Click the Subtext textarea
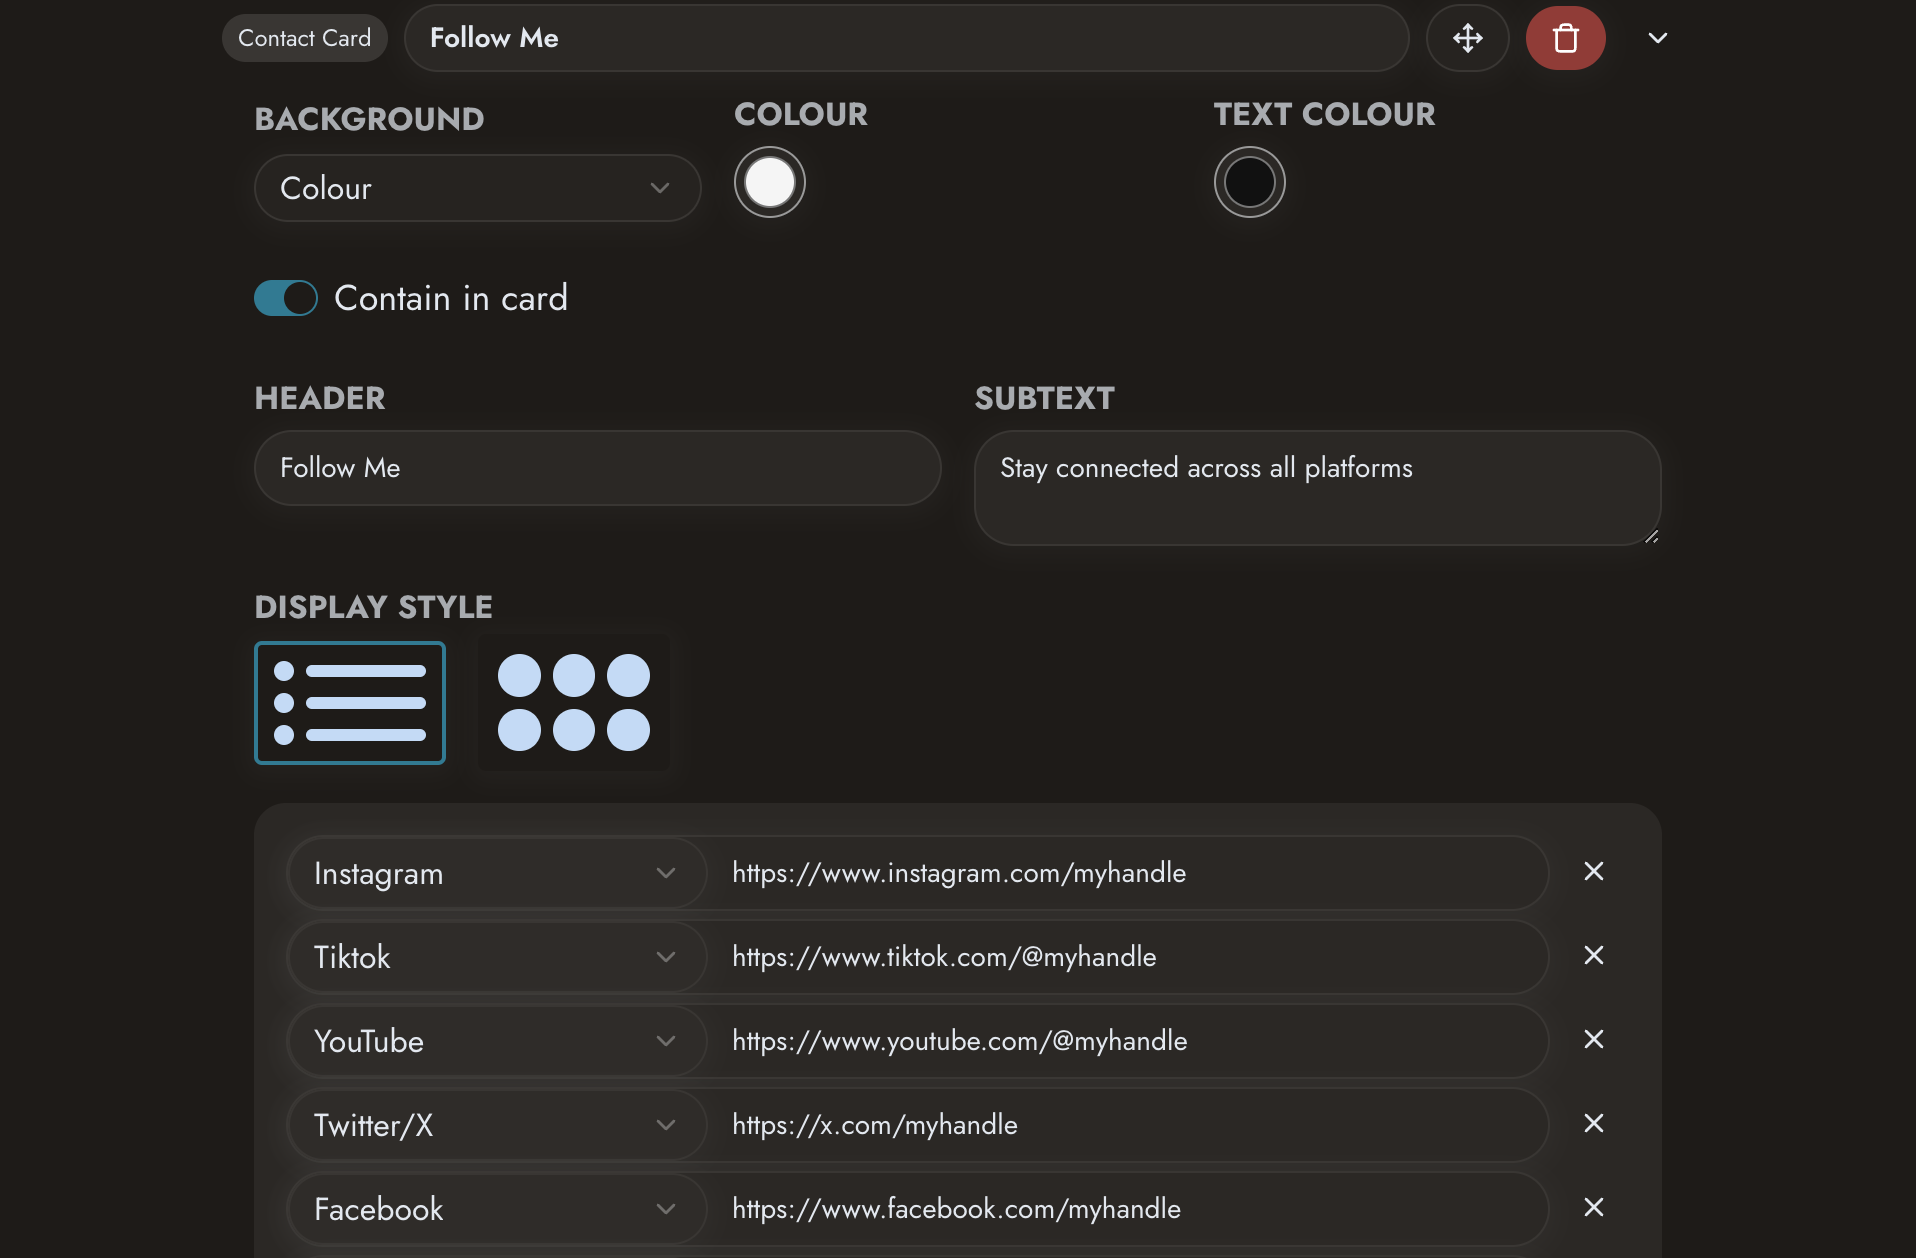The height and width of the screenshot is (1258, 1916). 1317,488
